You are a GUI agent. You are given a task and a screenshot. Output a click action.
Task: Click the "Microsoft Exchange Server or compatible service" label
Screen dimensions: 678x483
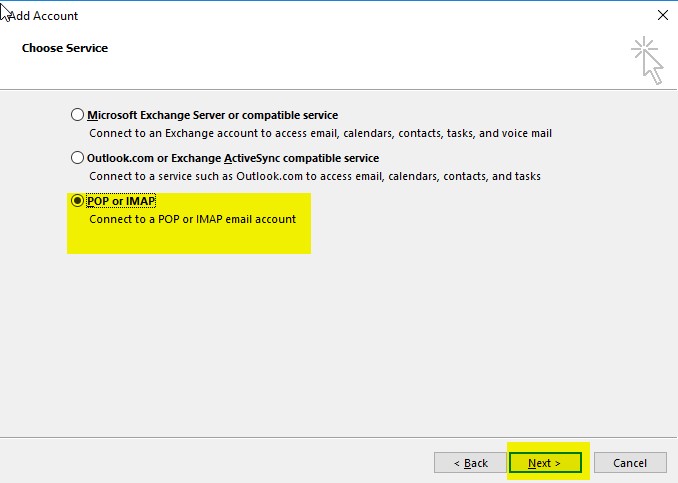(x=212, y=115)
